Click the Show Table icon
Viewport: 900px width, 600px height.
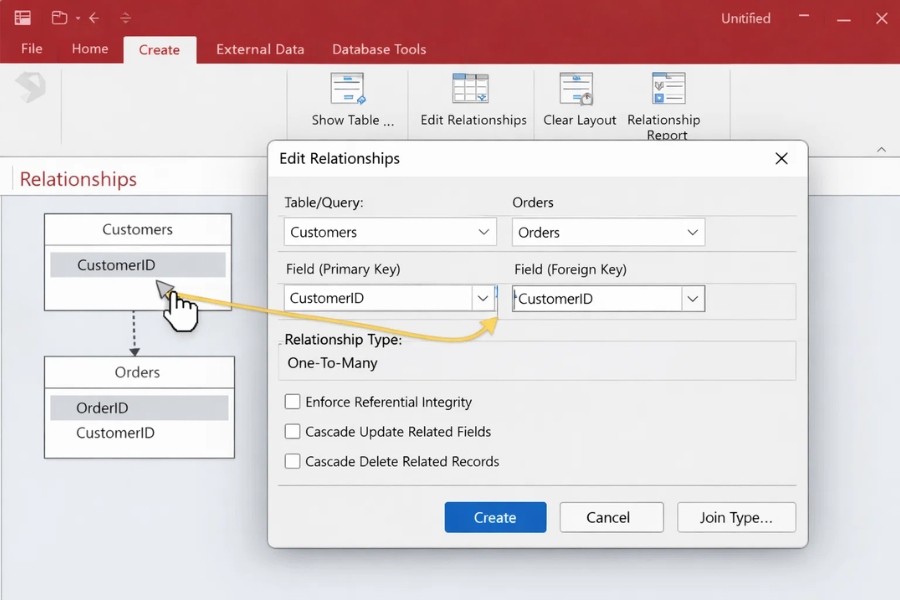coord(348,90)
